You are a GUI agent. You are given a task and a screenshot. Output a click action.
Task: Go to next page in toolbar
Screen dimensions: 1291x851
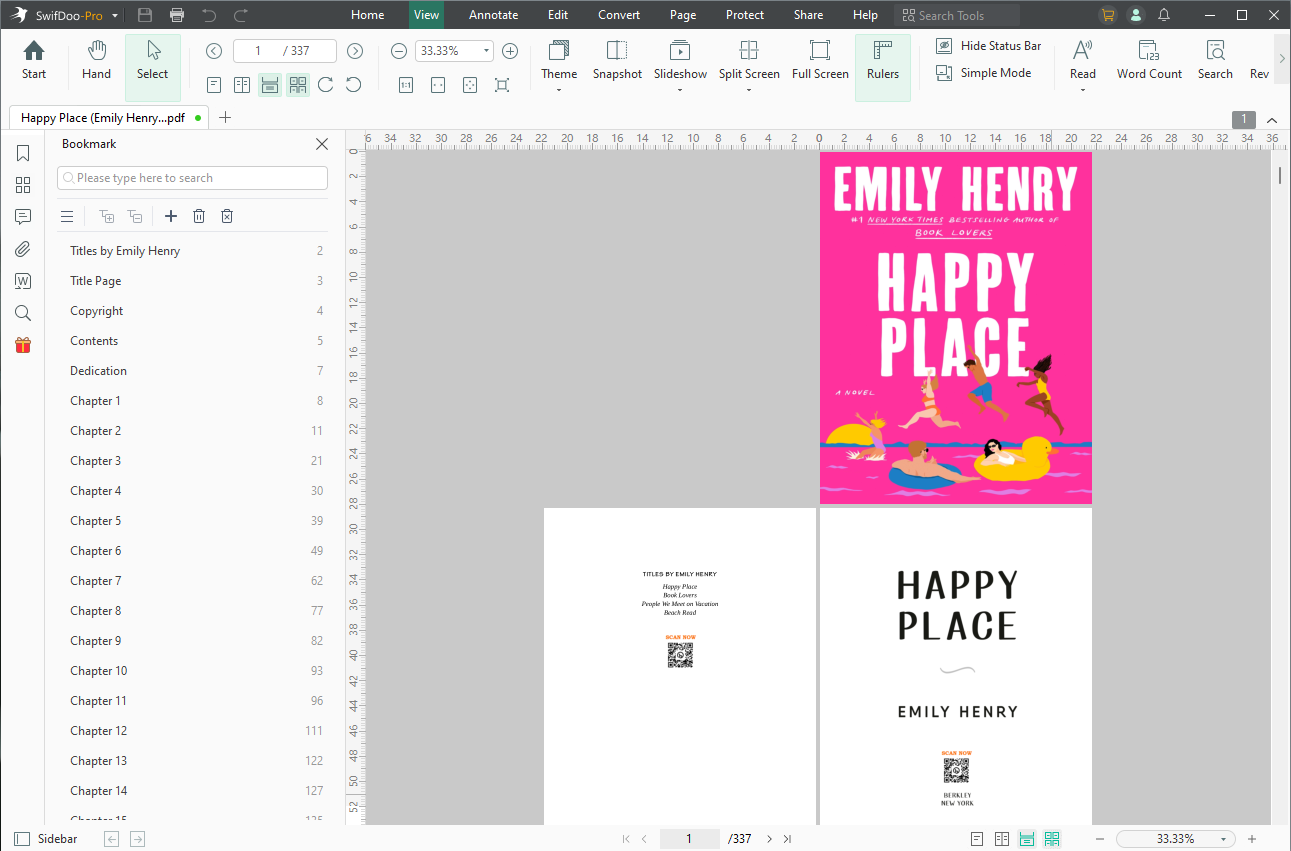[355, 51]
